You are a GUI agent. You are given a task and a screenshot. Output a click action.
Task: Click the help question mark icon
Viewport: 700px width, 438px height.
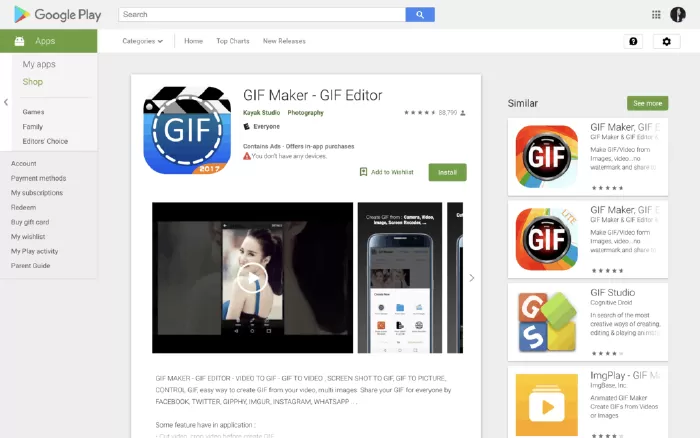point(633,42)
